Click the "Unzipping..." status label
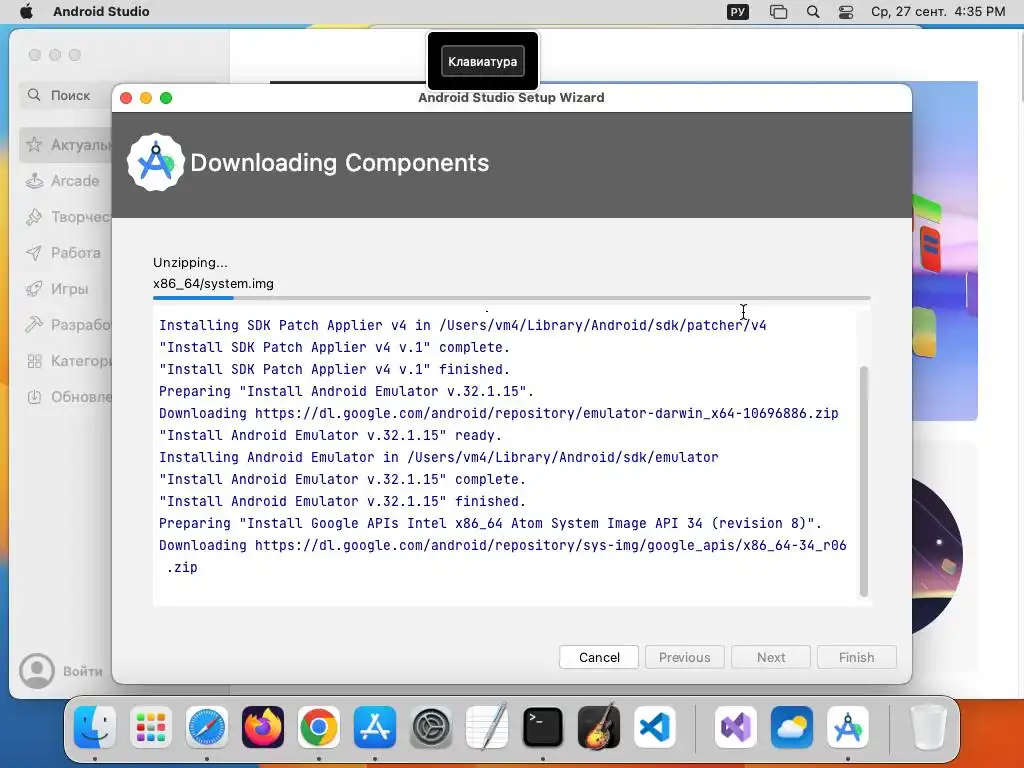The image size is (1024, 768). point(190,263)
